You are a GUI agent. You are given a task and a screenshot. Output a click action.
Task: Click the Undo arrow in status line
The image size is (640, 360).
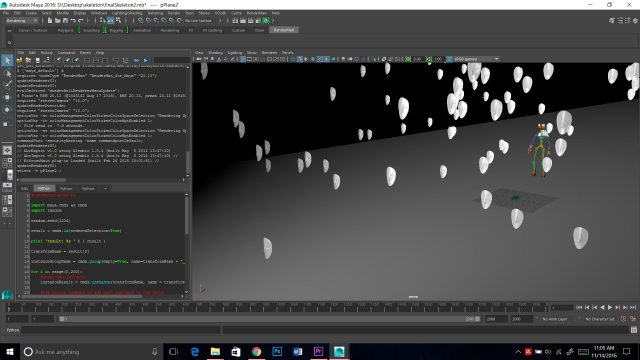[73, 20]
